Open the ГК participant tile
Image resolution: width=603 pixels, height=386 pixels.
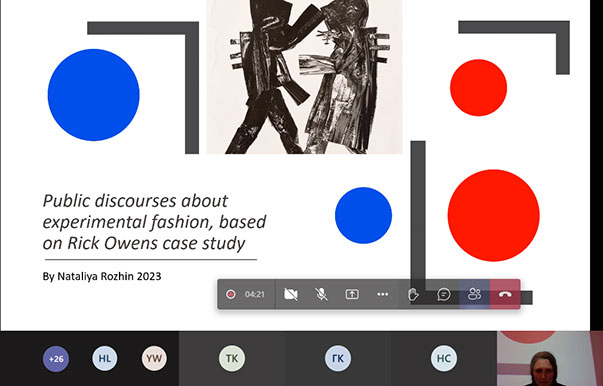click(338, 359)
